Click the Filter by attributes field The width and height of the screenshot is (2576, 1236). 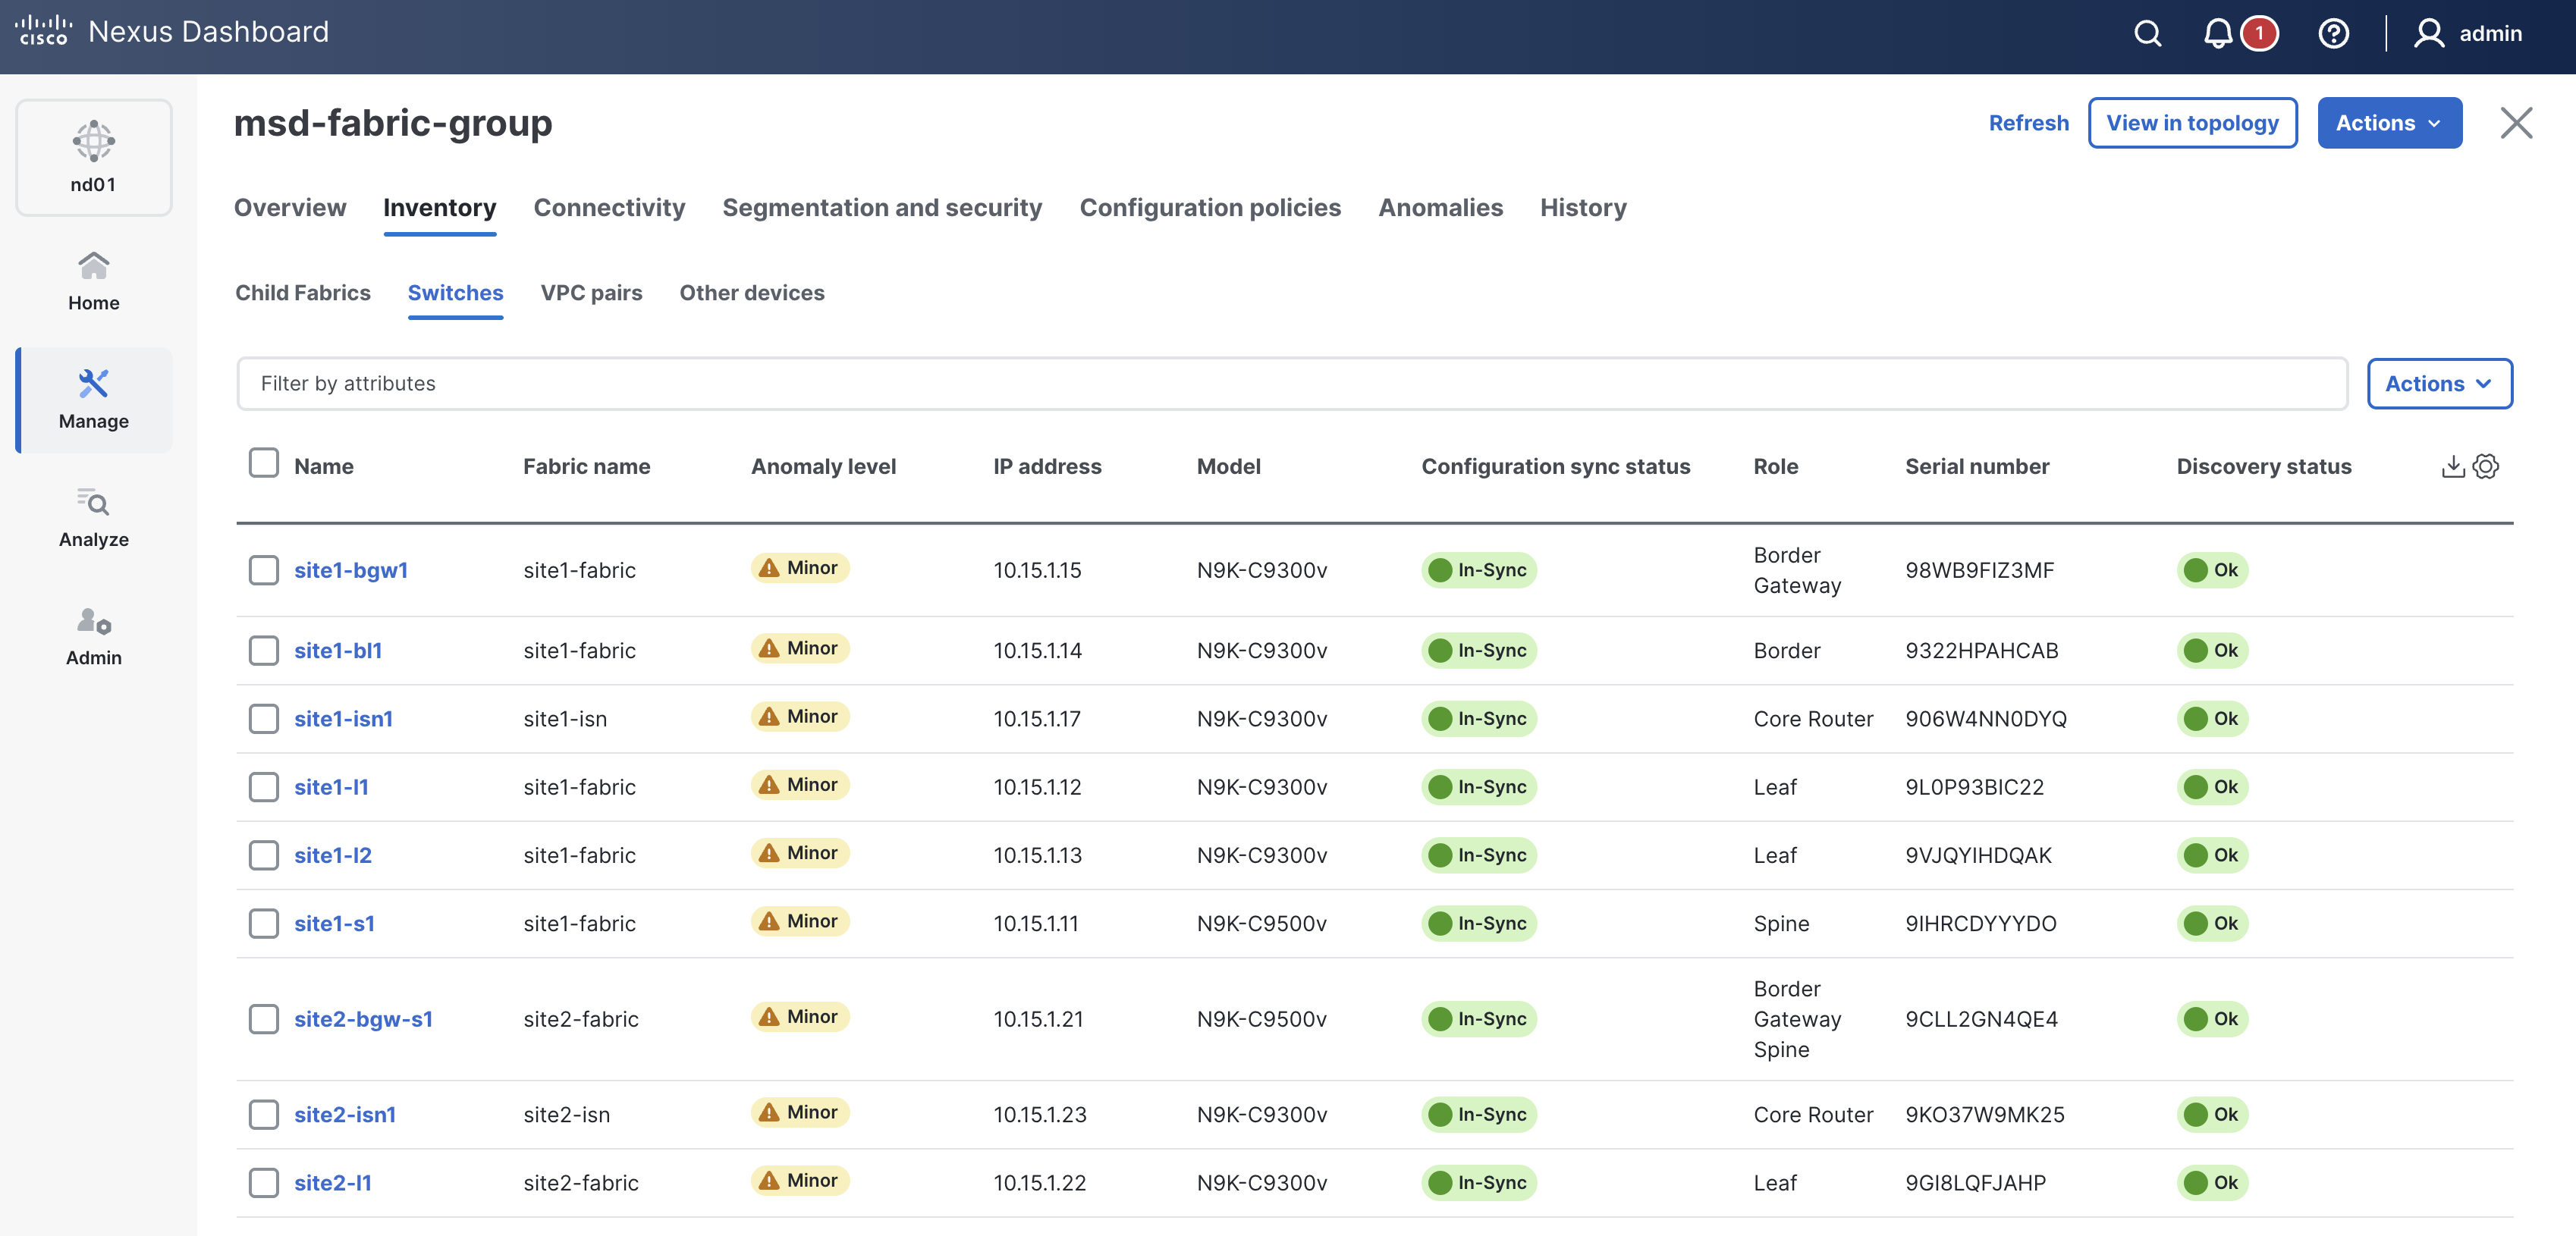point(1290,384)
